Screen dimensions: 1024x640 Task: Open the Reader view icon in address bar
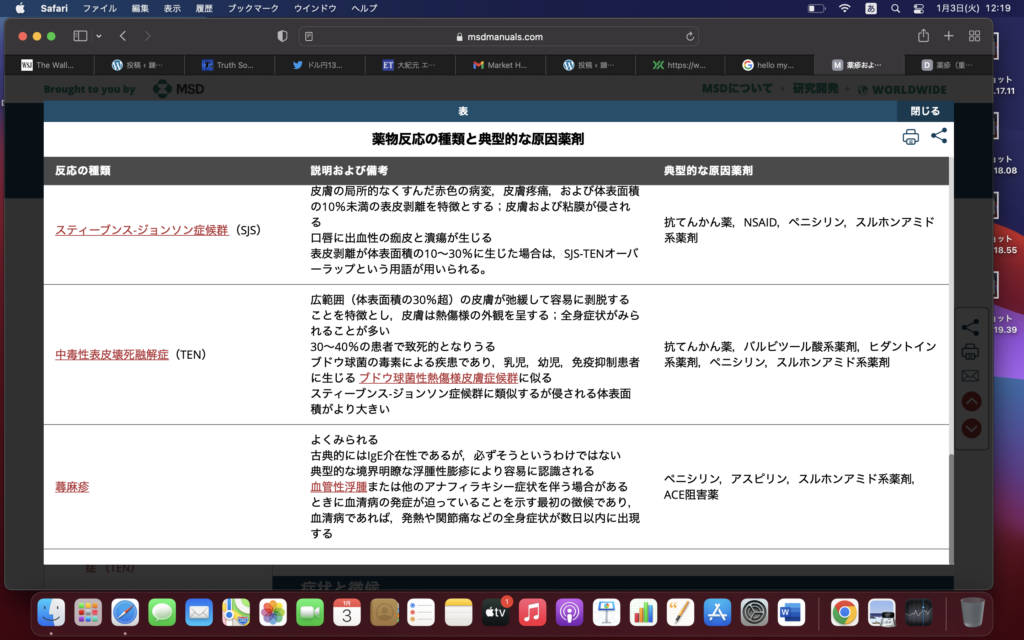309,37
